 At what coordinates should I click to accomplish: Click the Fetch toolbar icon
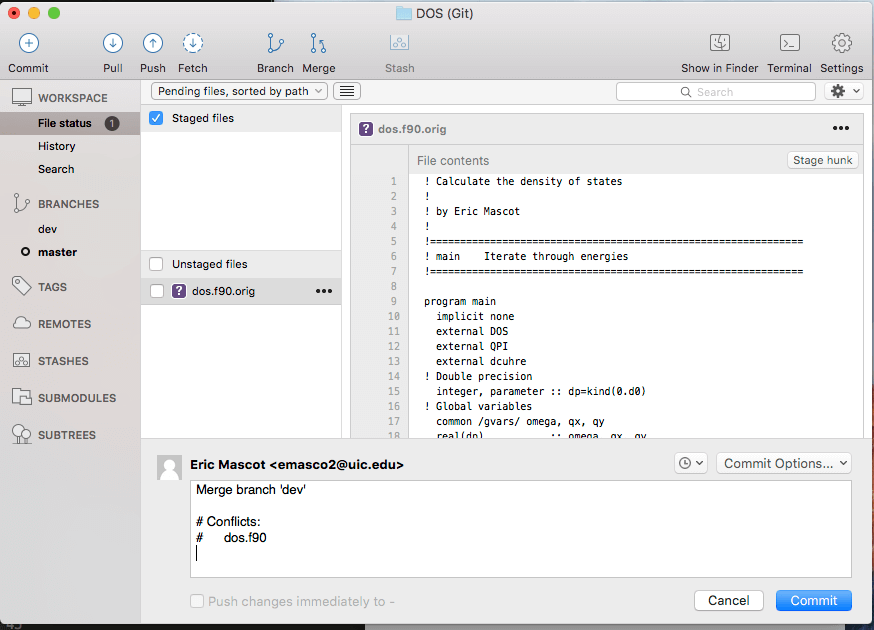point(193,43)
